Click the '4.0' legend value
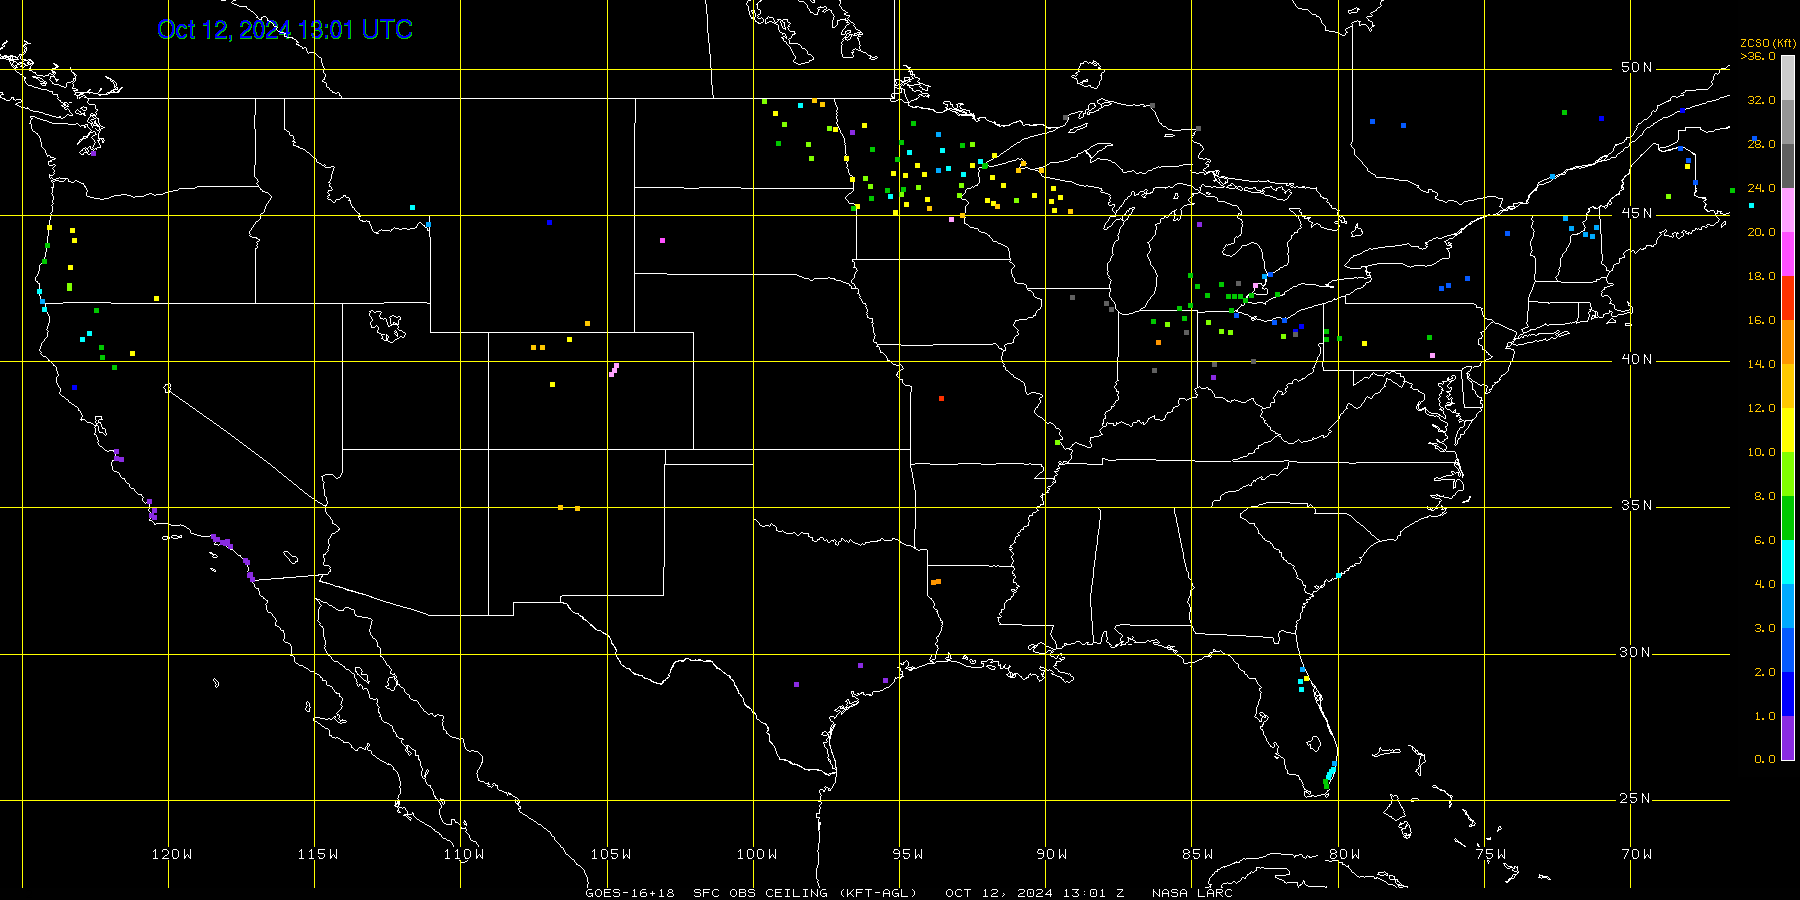Screen dimensions: 1800x900 pos(1765,584)
